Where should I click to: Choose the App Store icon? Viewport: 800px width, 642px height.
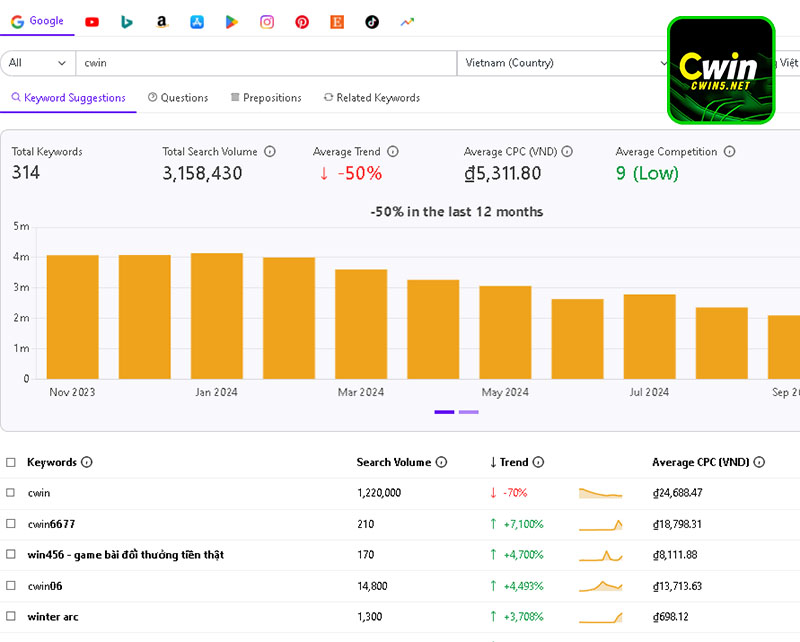click(x=197, y=22)
